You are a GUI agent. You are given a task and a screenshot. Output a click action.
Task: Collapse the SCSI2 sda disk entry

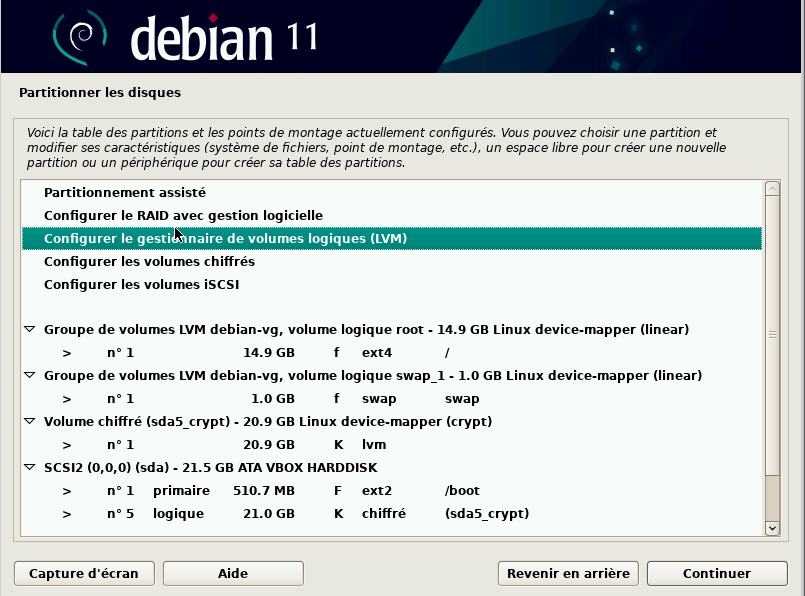tap(29, 467)
